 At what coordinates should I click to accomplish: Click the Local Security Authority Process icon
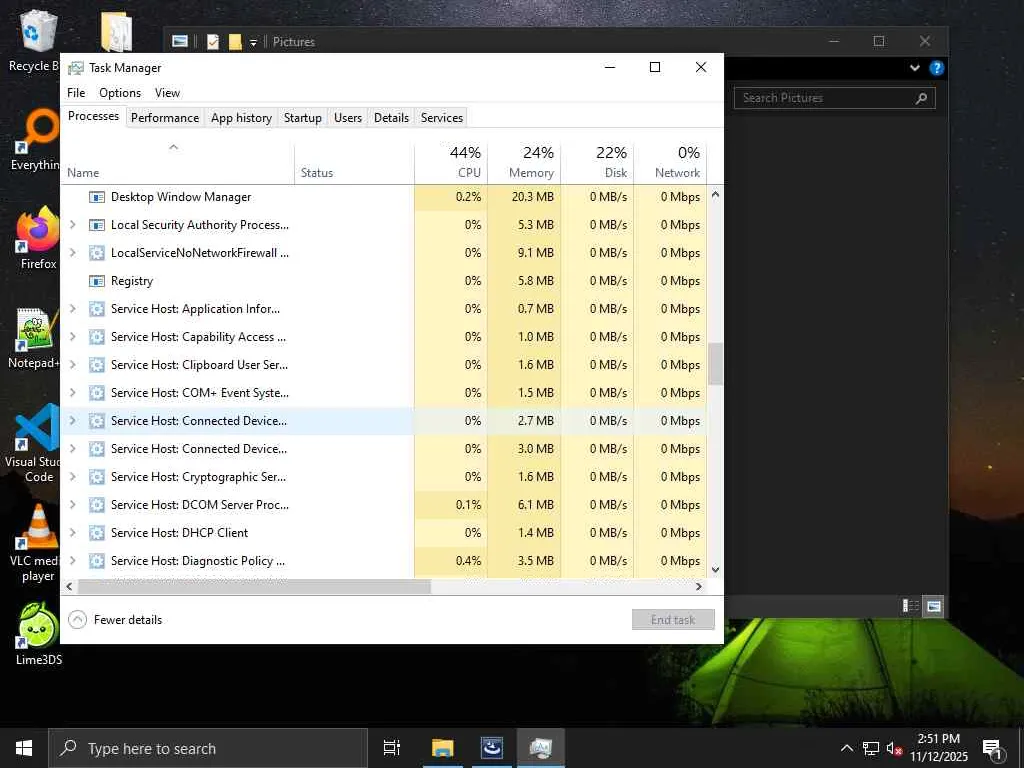97,225
